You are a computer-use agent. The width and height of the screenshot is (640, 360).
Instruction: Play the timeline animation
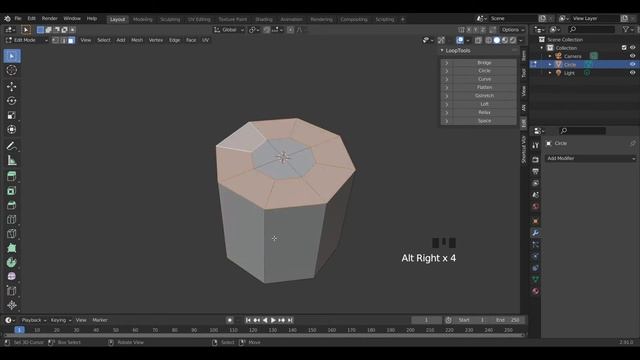click(x=273, y=320)
